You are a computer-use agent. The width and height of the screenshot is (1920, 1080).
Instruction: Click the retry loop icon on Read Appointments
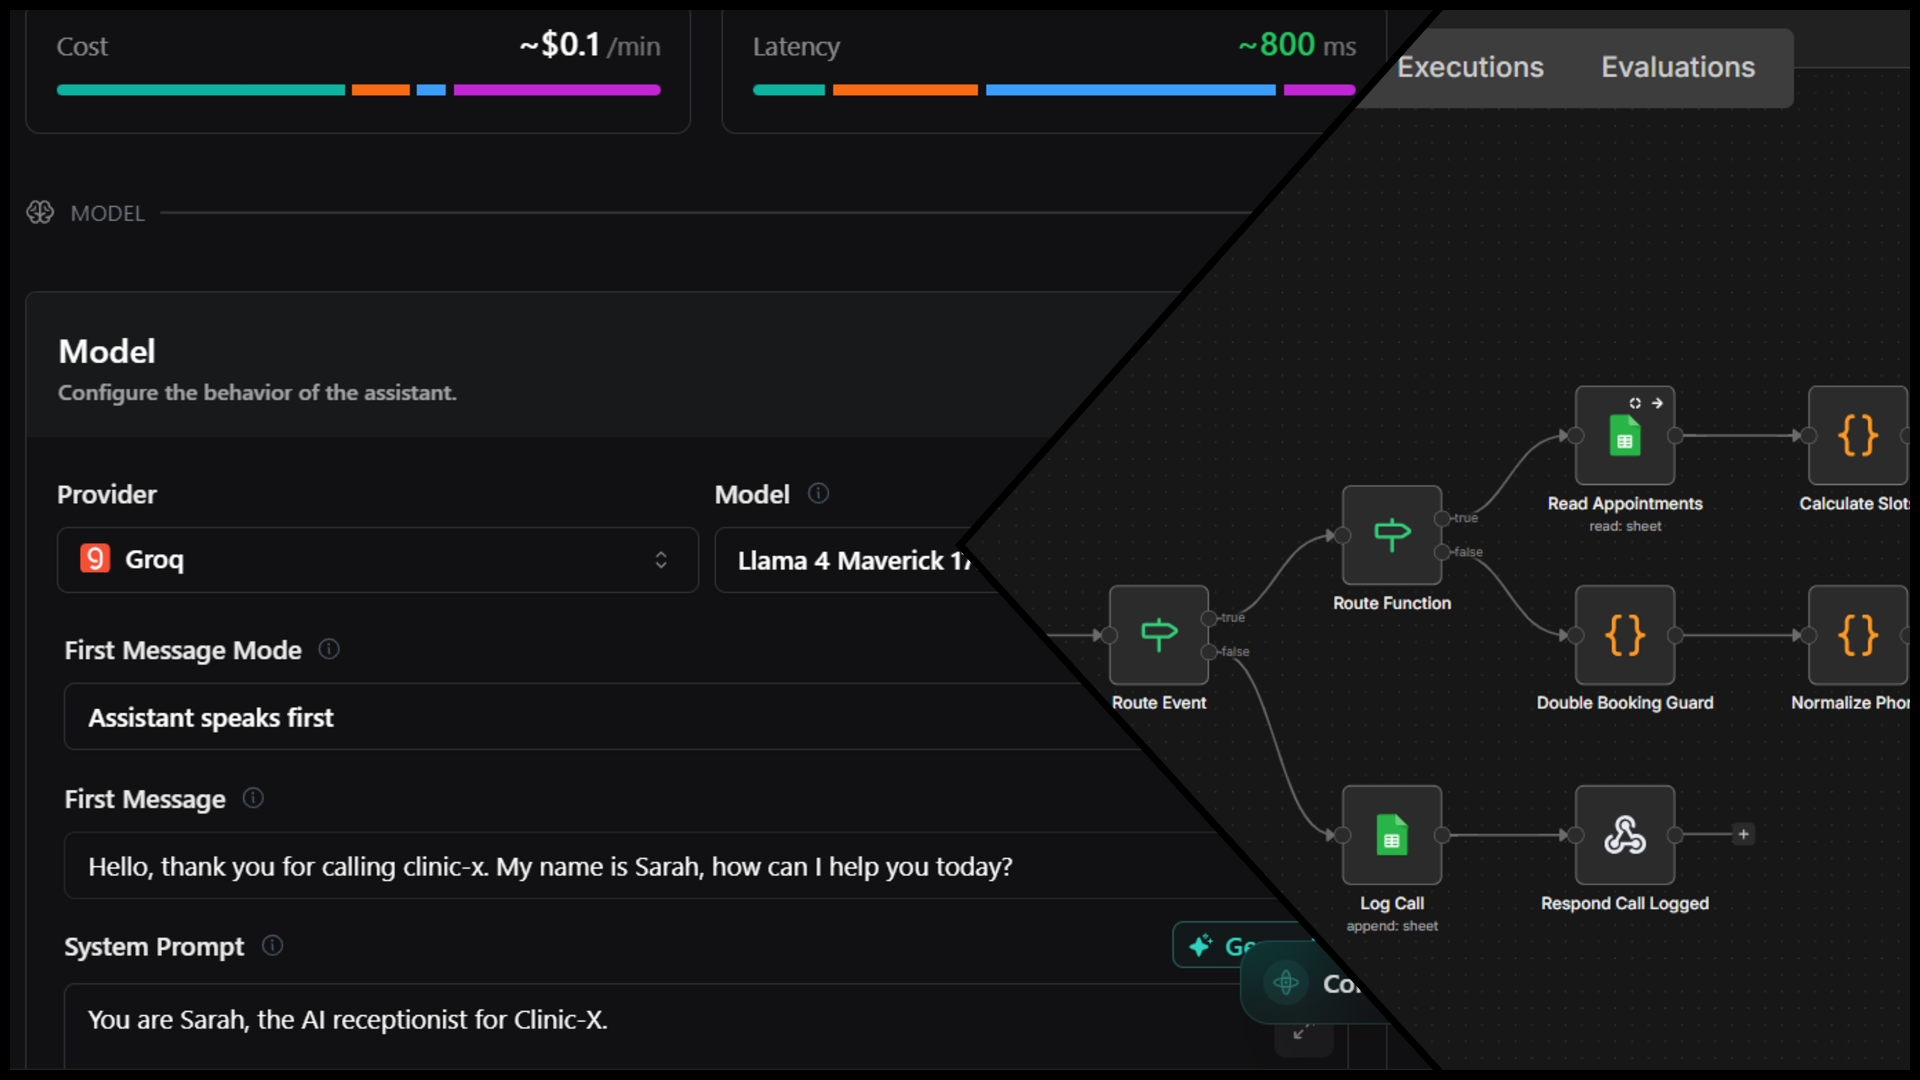click(1634, 403)
